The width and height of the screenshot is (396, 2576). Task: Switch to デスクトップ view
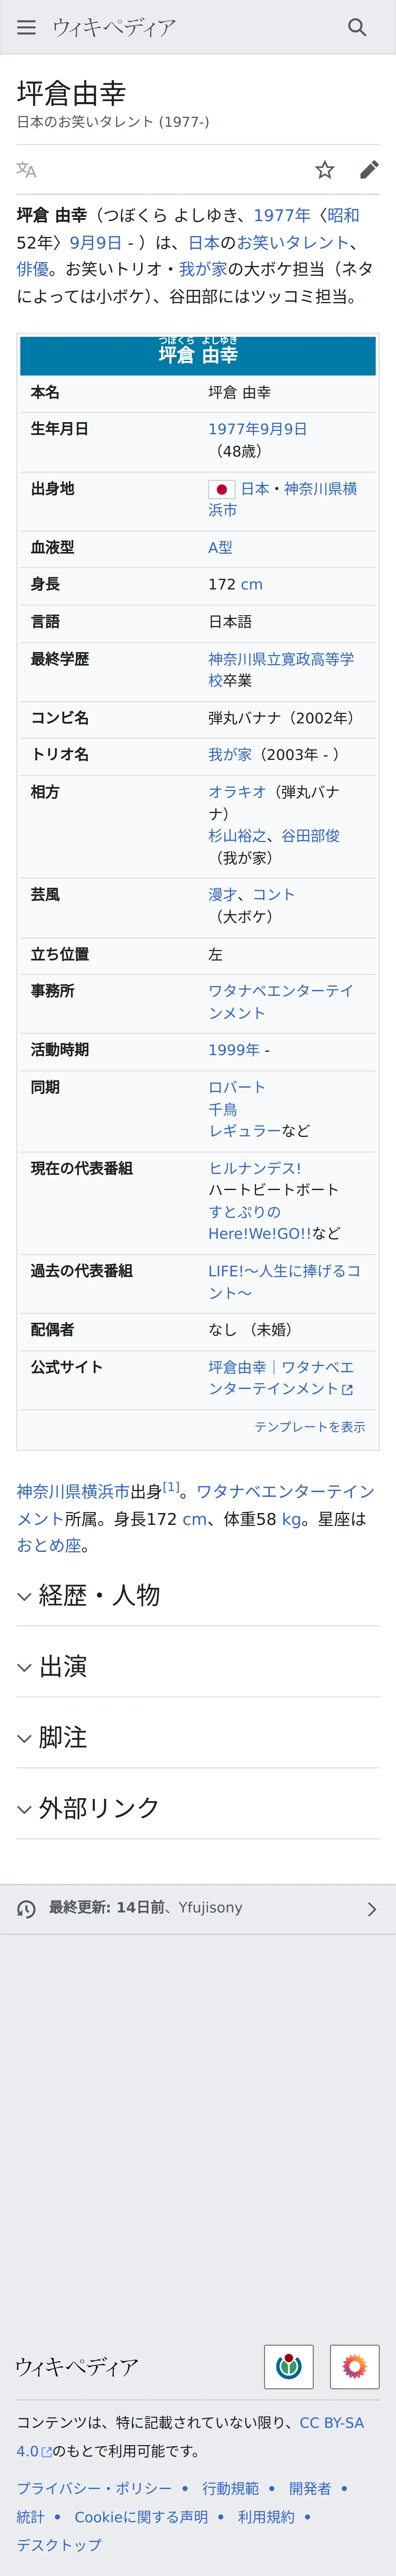[59, 2544]
